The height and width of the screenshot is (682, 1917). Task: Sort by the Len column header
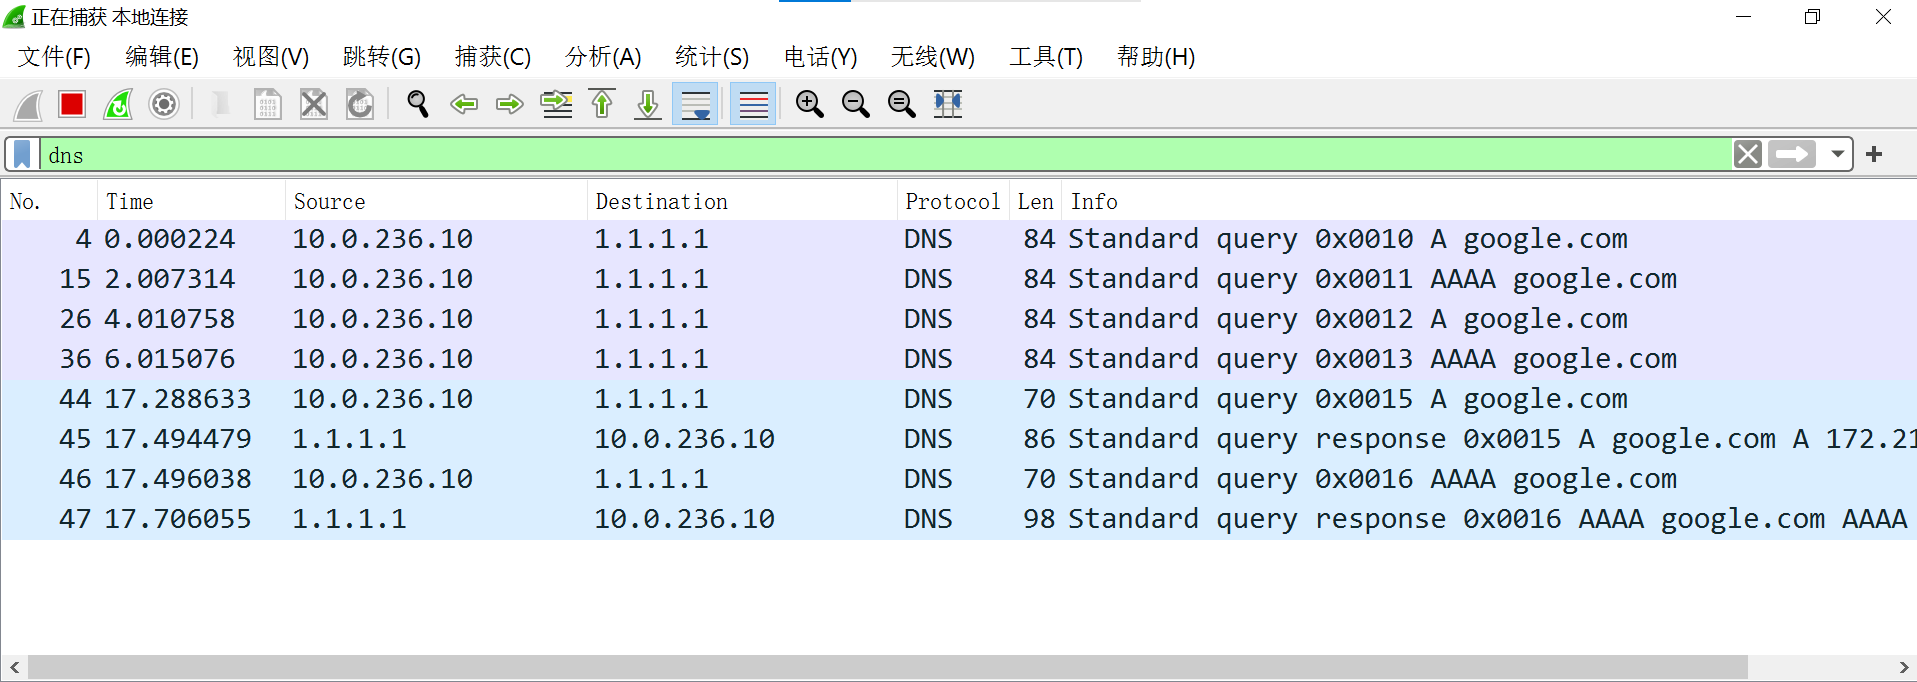pos(1036,201)
